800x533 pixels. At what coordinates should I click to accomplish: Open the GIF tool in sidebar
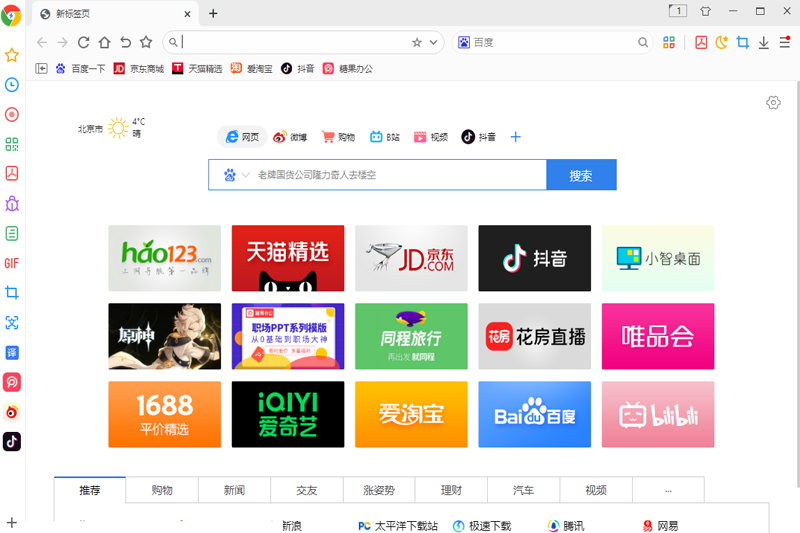click(12, 263)
